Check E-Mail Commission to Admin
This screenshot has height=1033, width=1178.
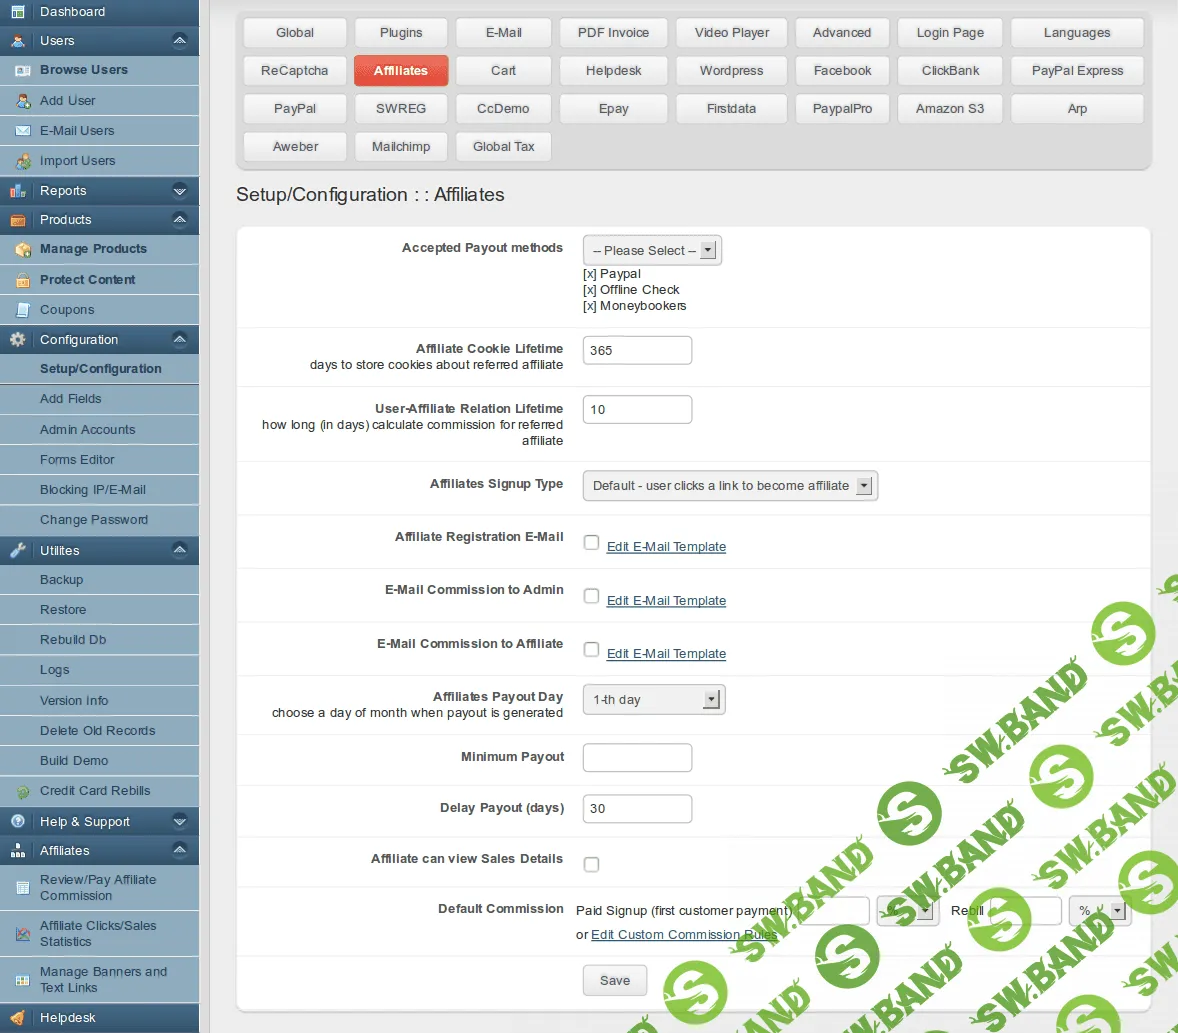591,595
